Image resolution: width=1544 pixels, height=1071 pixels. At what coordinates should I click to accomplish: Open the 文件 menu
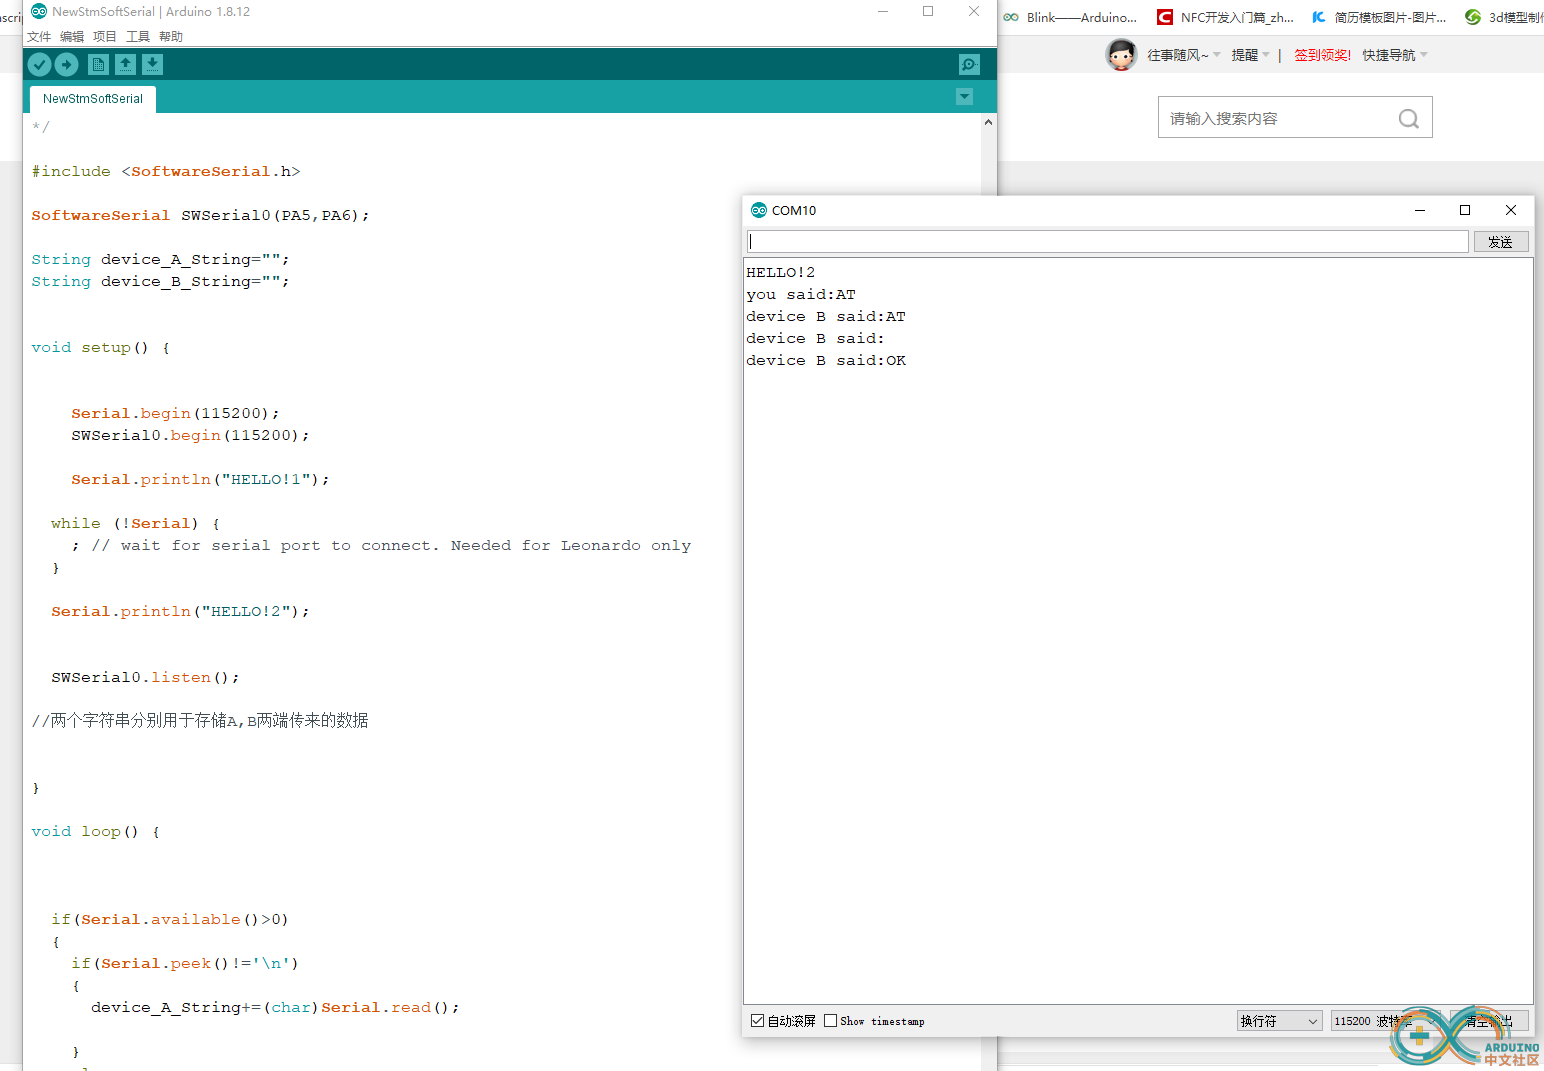39,37
